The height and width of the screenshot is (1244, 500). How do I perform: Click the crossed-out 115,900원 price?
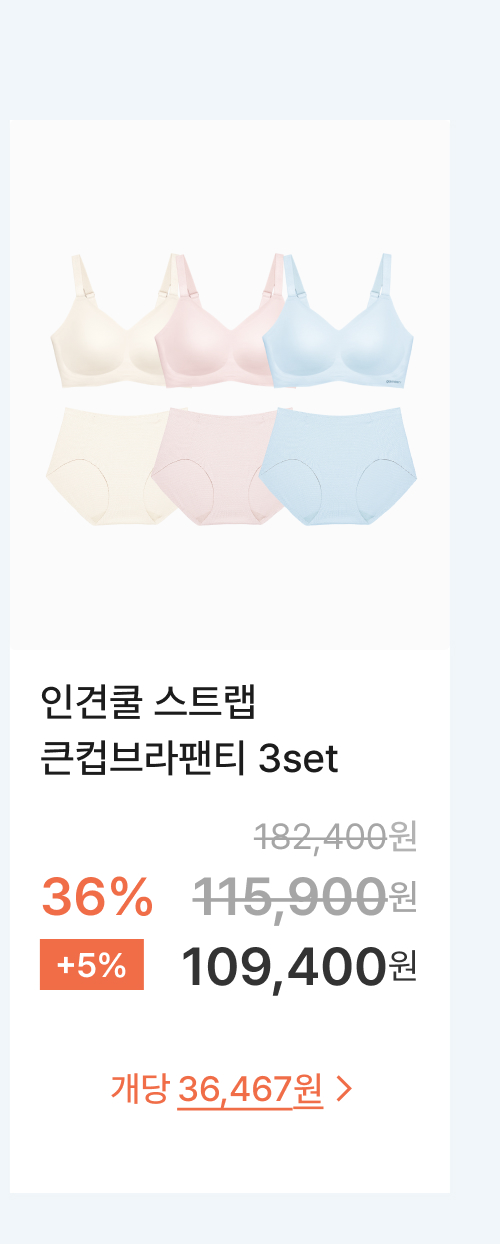pos(304,895)
